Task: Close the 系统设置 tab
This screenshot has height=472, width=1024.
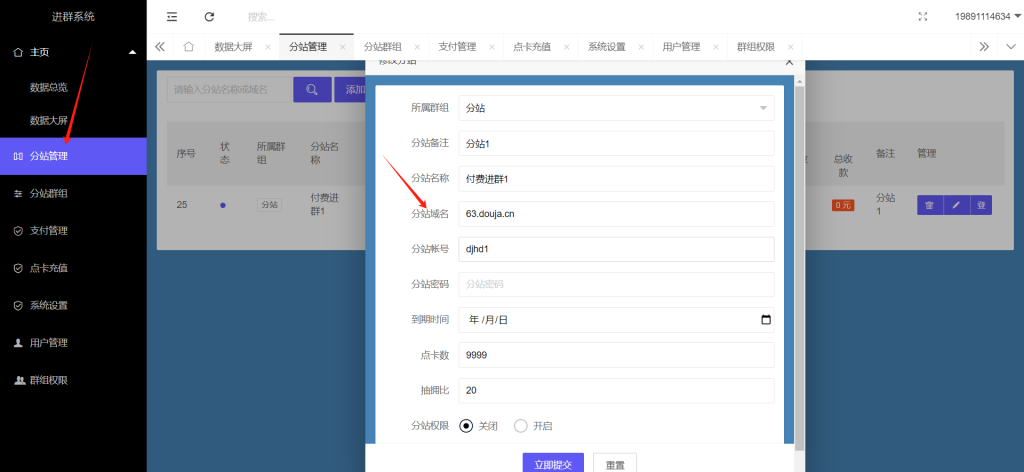Action: [641, 47]
